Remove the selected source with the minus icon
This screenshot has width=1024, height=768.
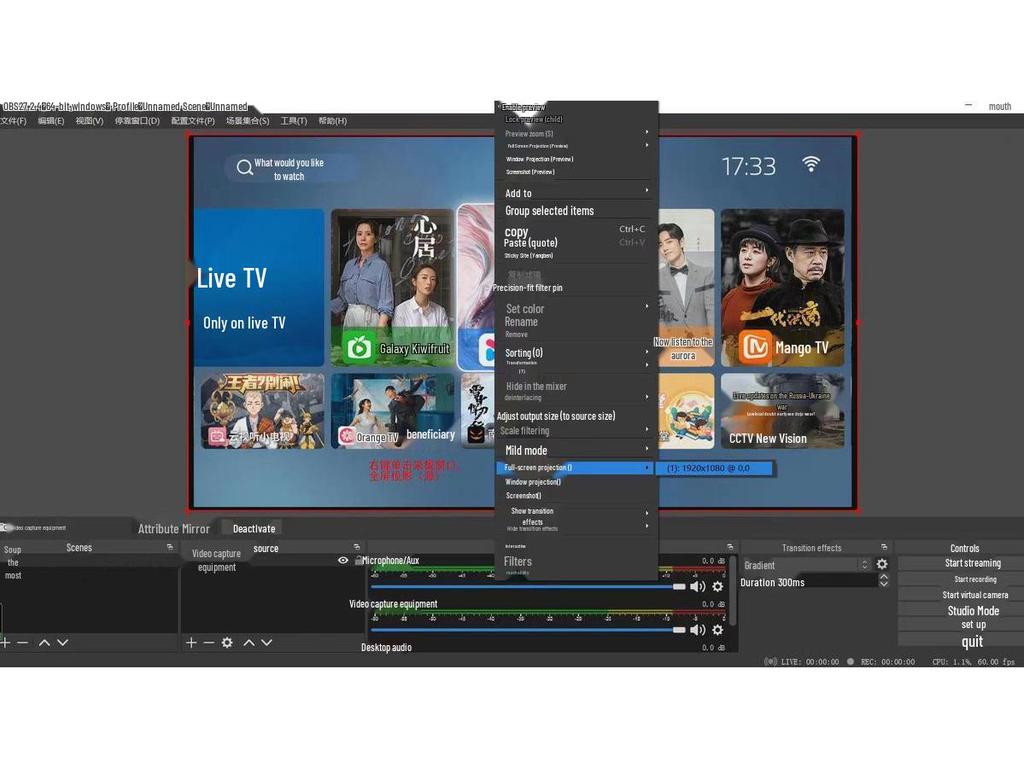click(209, 643)
